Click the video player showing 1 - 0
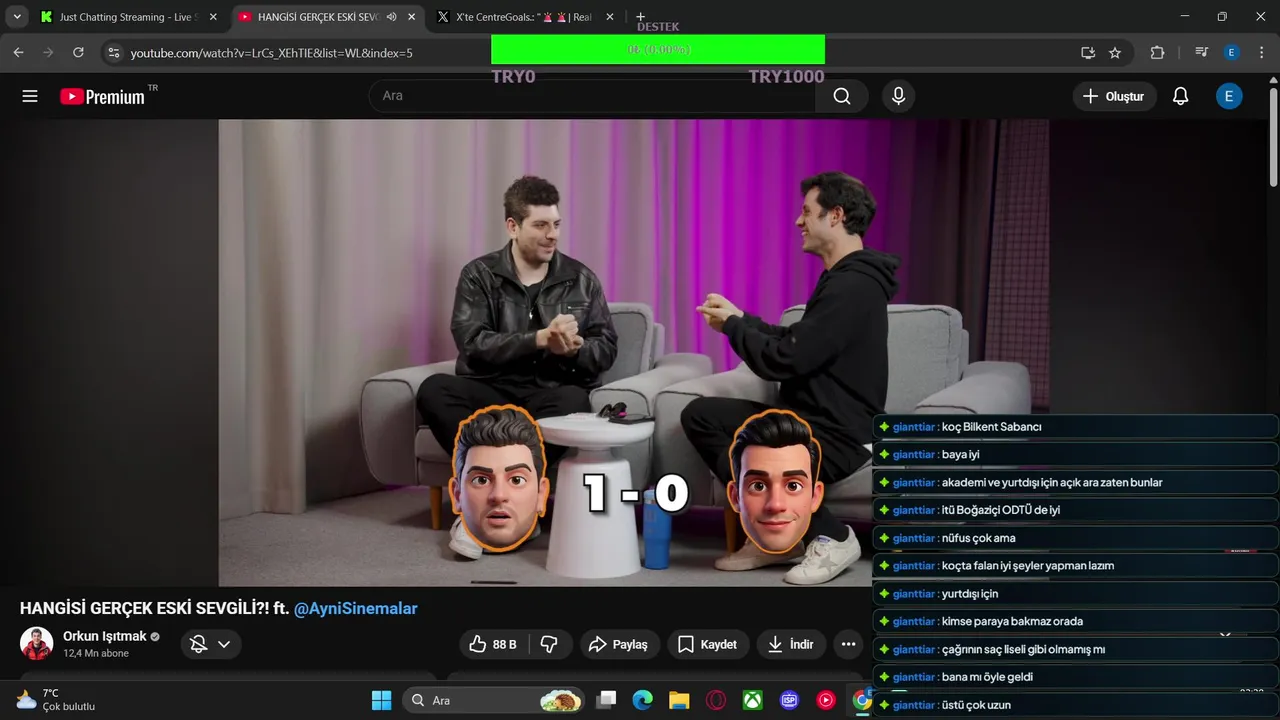 [x=634, y=352]
